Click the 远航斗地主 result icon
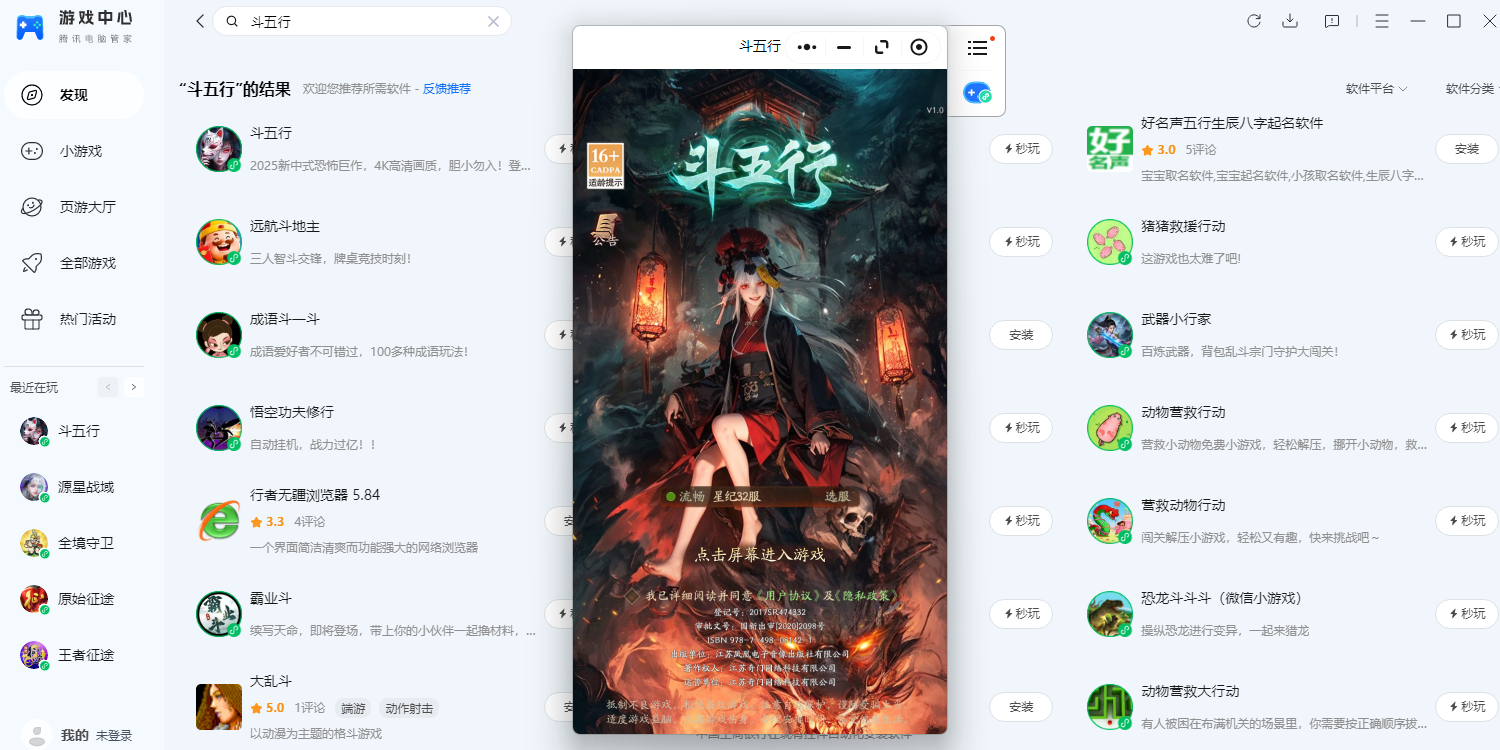Image resolution: width=1500 pixels, height=750 pixels. click(x=219, y=242)
